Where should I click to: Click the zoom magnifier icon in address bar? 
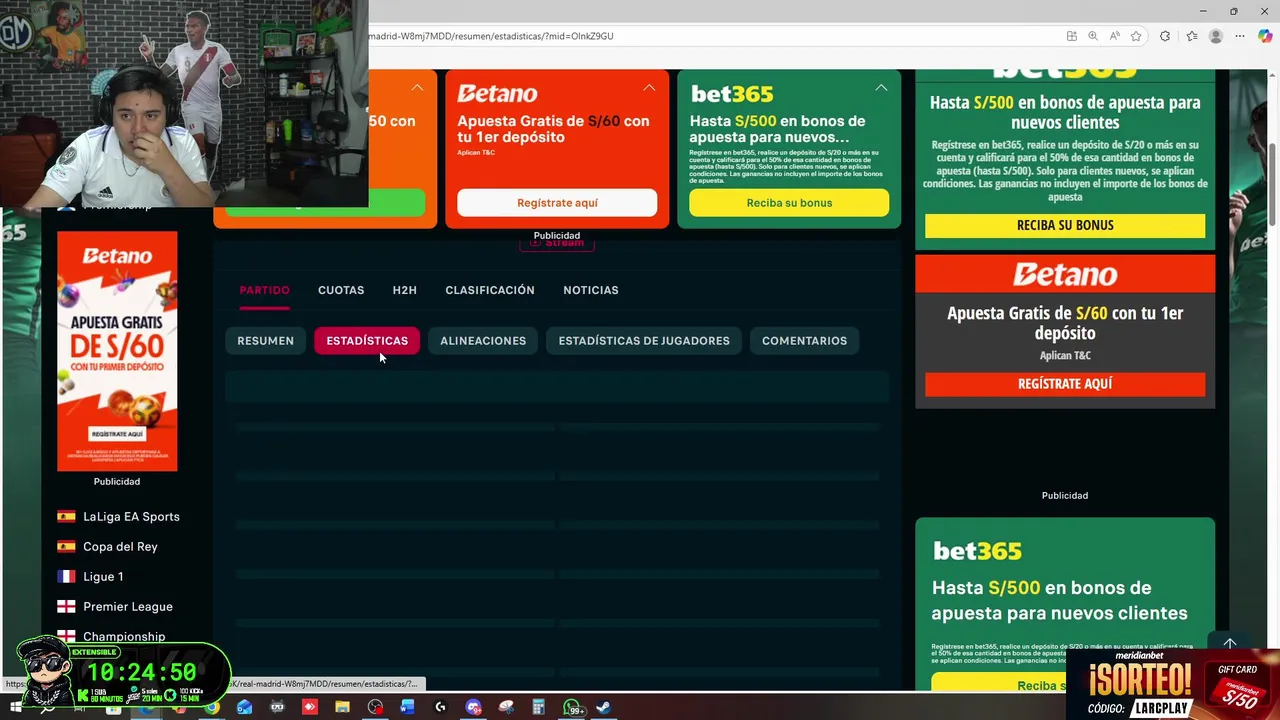(x=1092, y=36)
